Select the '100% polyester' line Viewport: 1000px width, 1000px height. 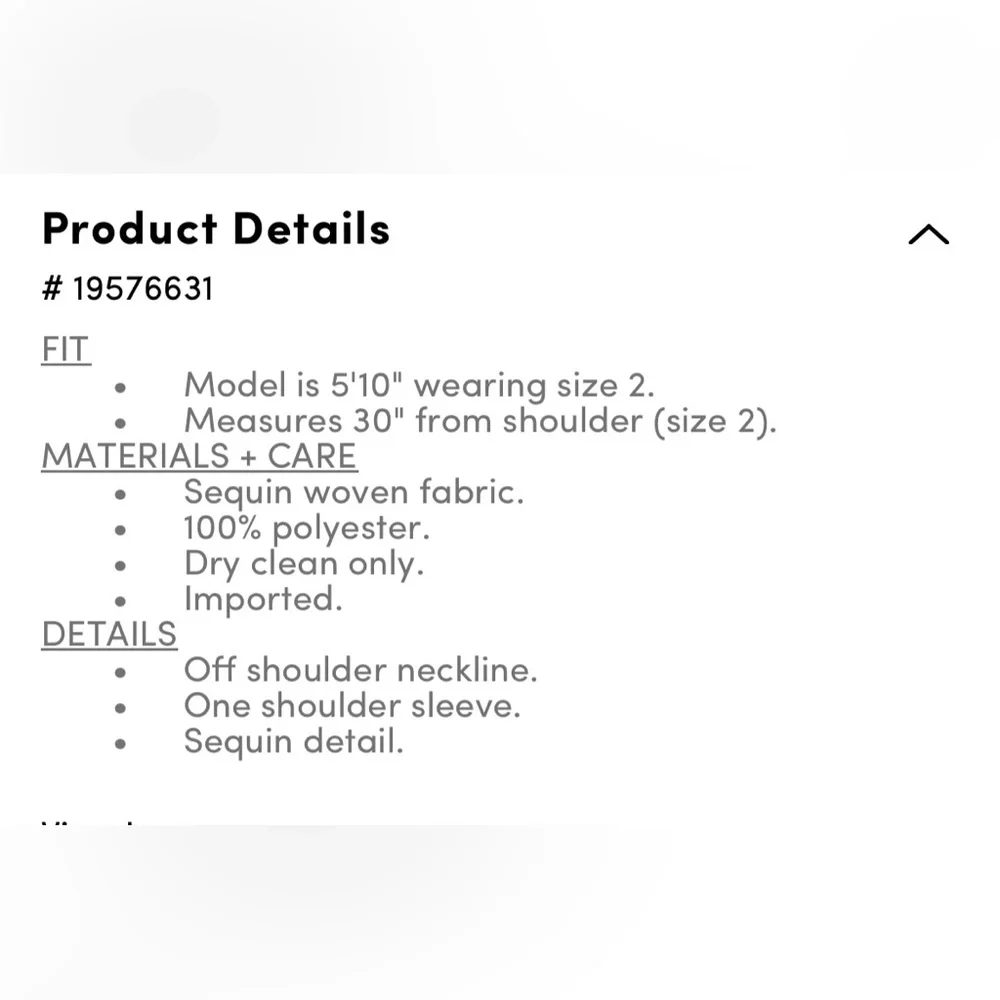tap(307, 527)
